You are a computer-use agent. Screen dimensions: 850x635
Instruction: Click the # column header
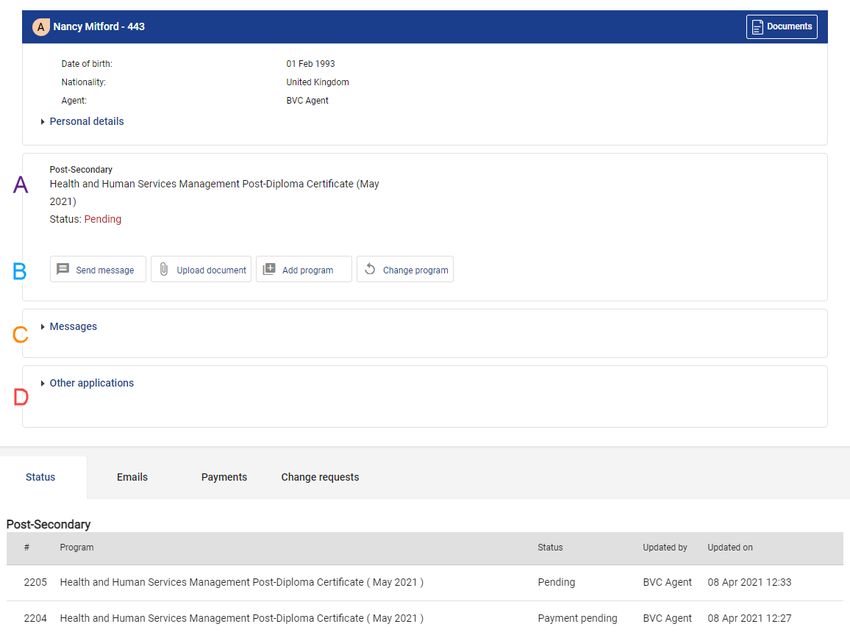pos(27,548)
